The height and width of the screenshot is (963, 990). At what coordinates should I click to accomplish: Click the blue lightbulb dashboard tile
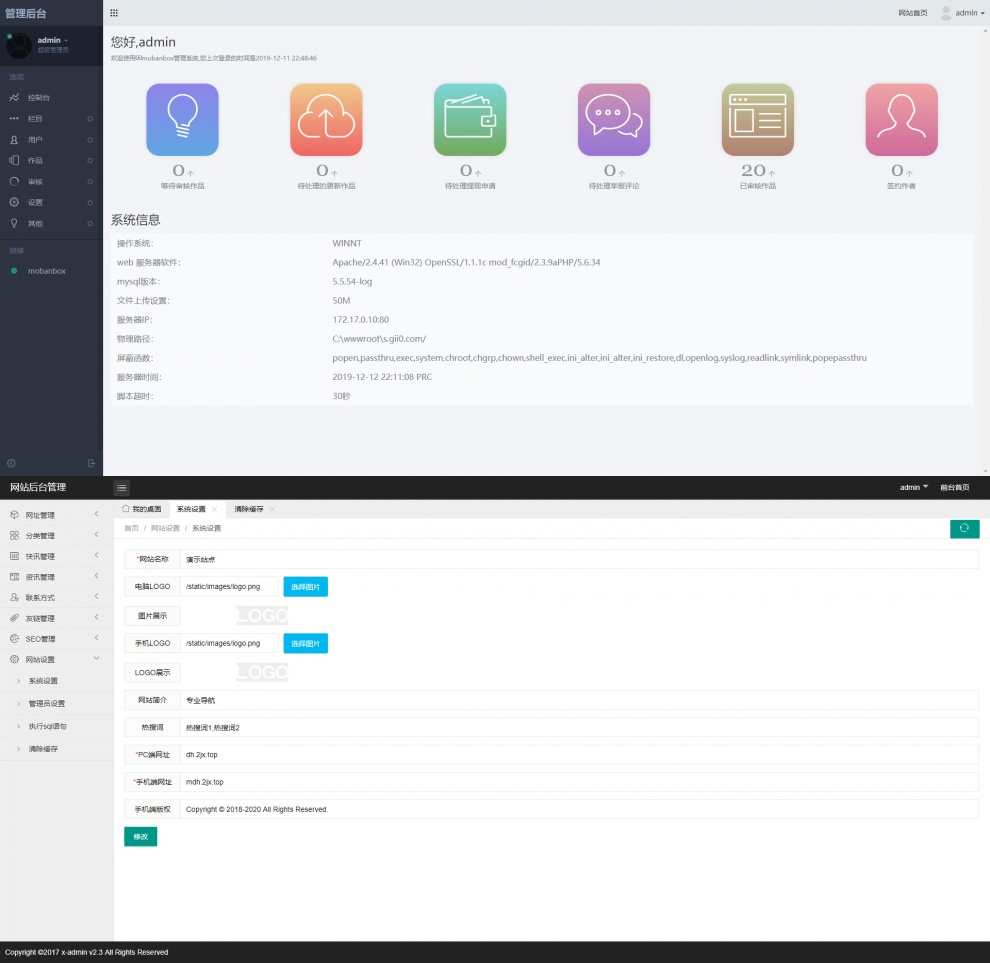[182, 119]
